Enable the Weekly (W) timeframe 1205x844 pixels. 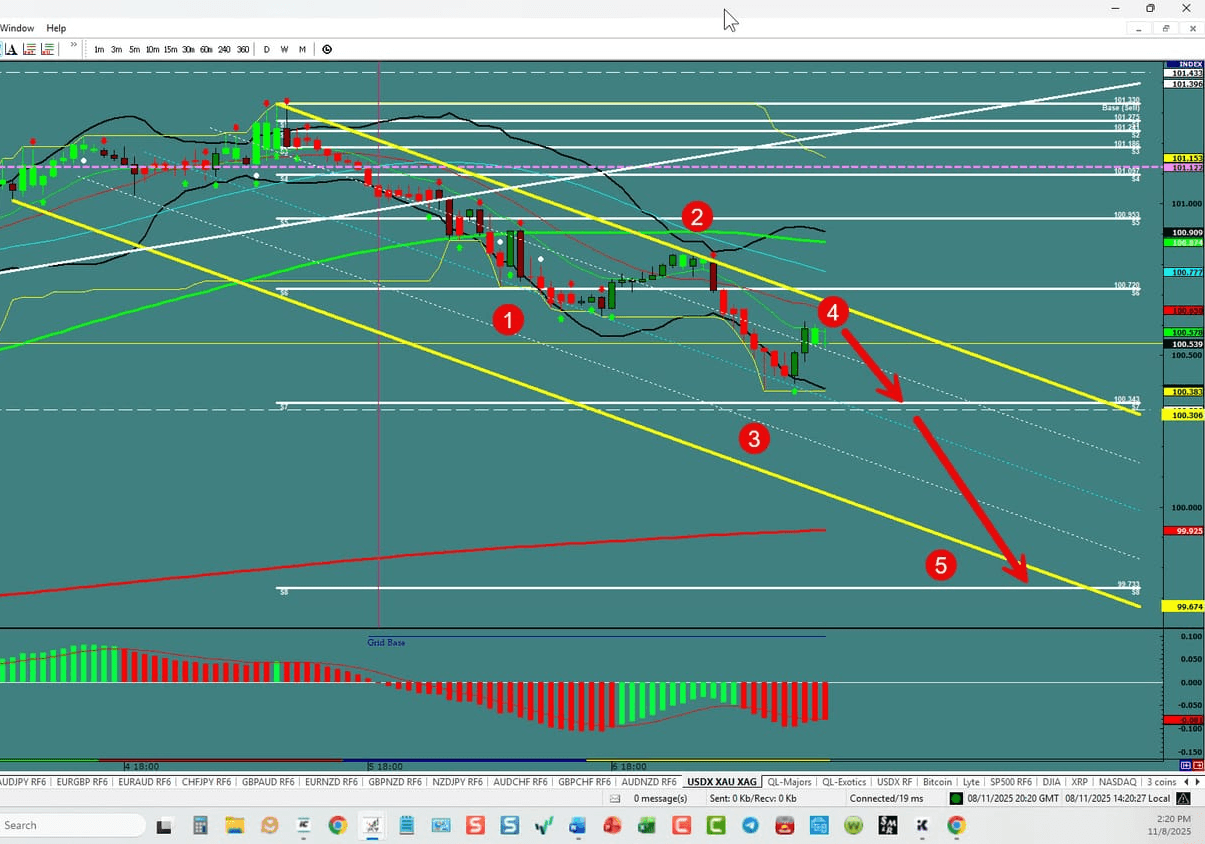coord(285,49)
